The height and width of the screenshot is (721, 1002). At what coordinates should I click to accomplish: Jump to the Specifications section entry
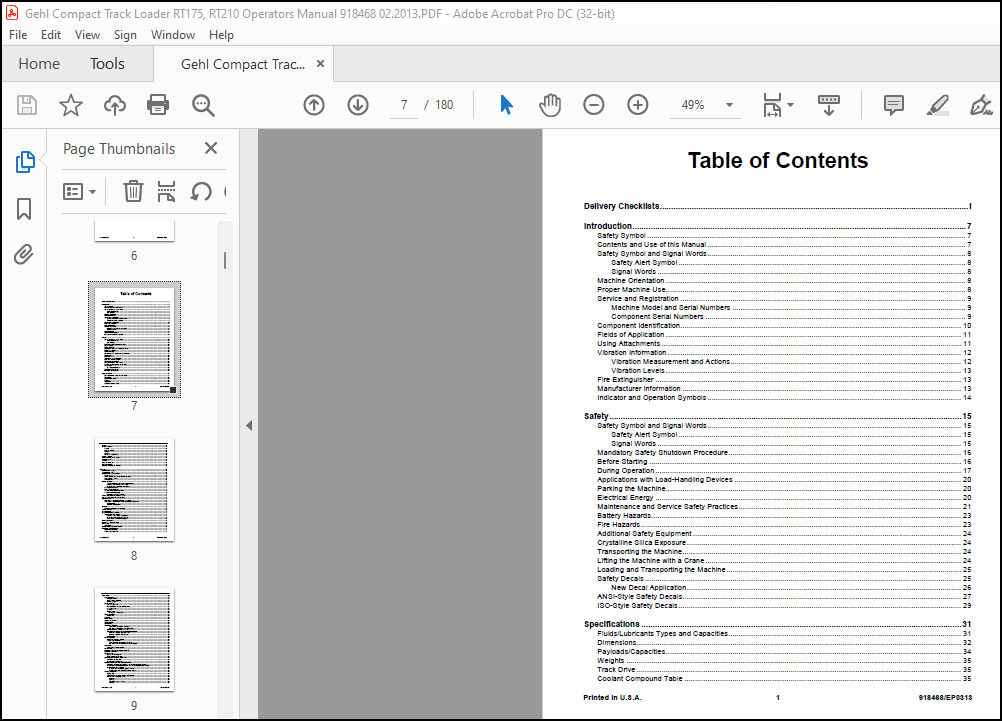click(777, 624)
